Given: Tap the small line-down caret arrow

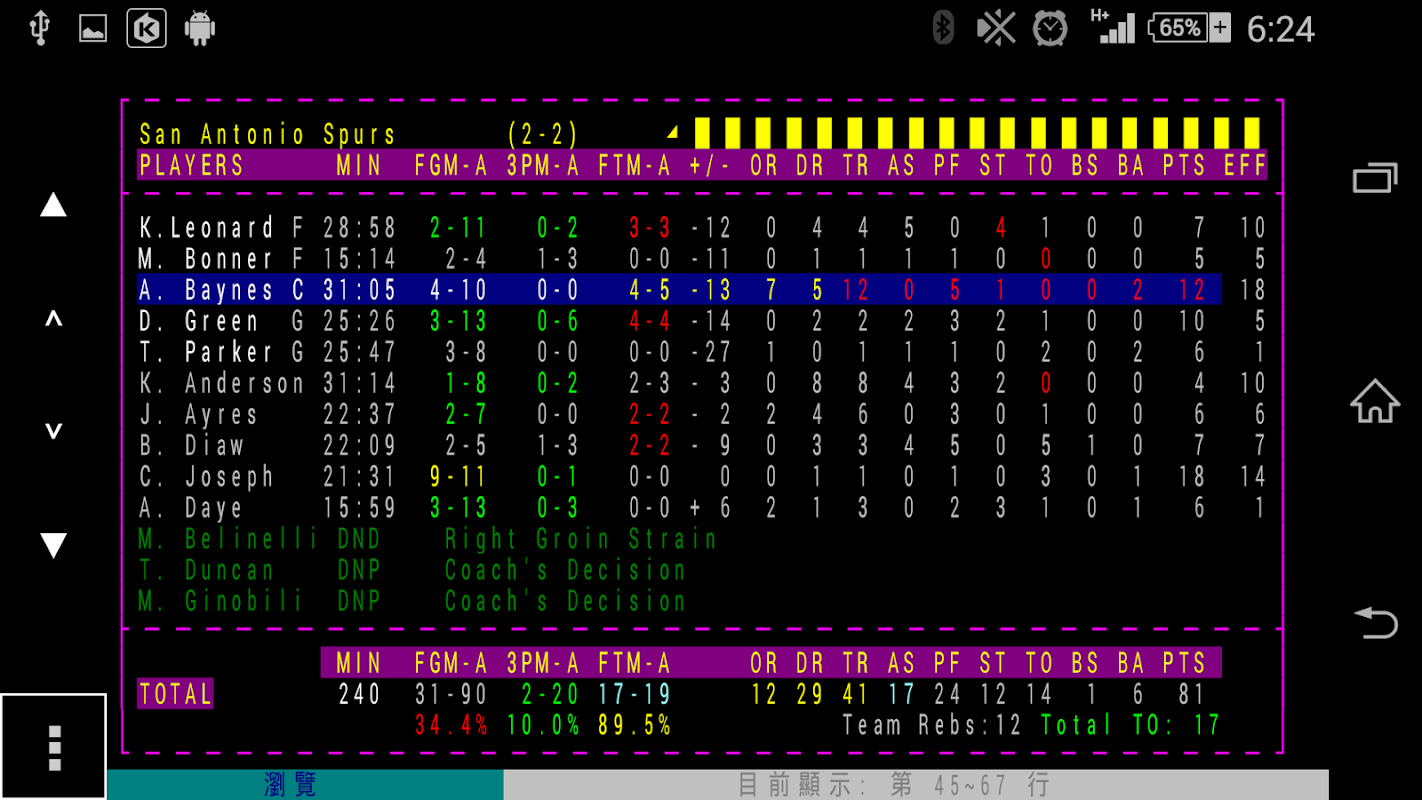Looking at the screenshot, I should point(54,431).
